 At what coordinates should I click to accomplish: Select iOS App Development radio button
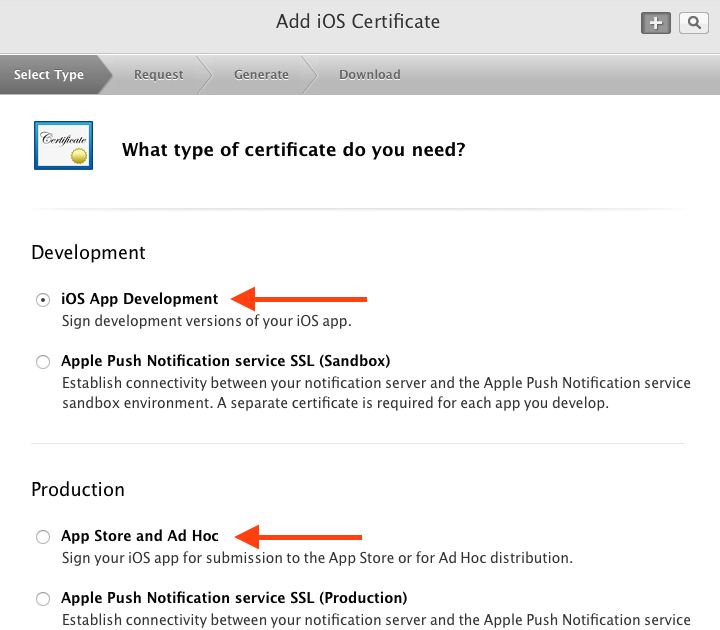[43, 300]
